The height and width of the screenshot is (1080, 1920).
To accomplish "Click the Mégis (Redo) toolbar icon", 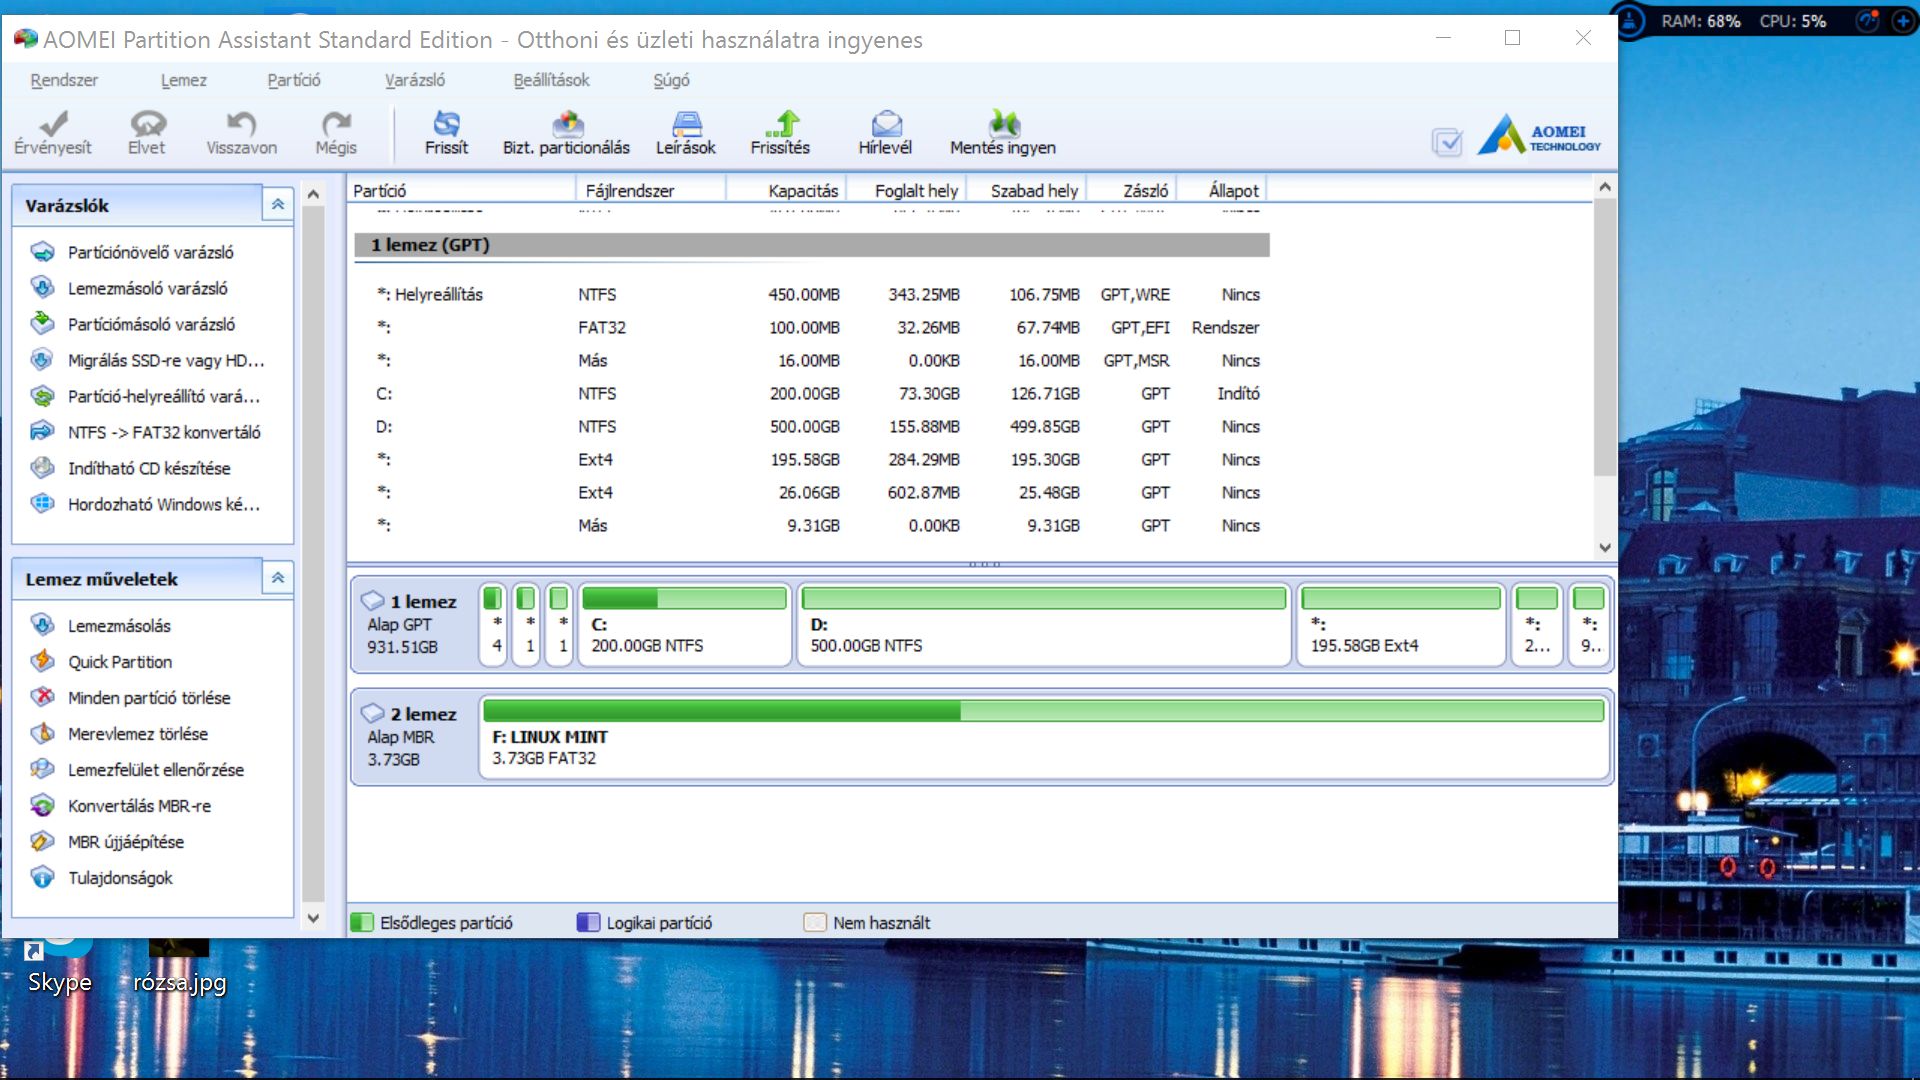I will tap(336, 133).
